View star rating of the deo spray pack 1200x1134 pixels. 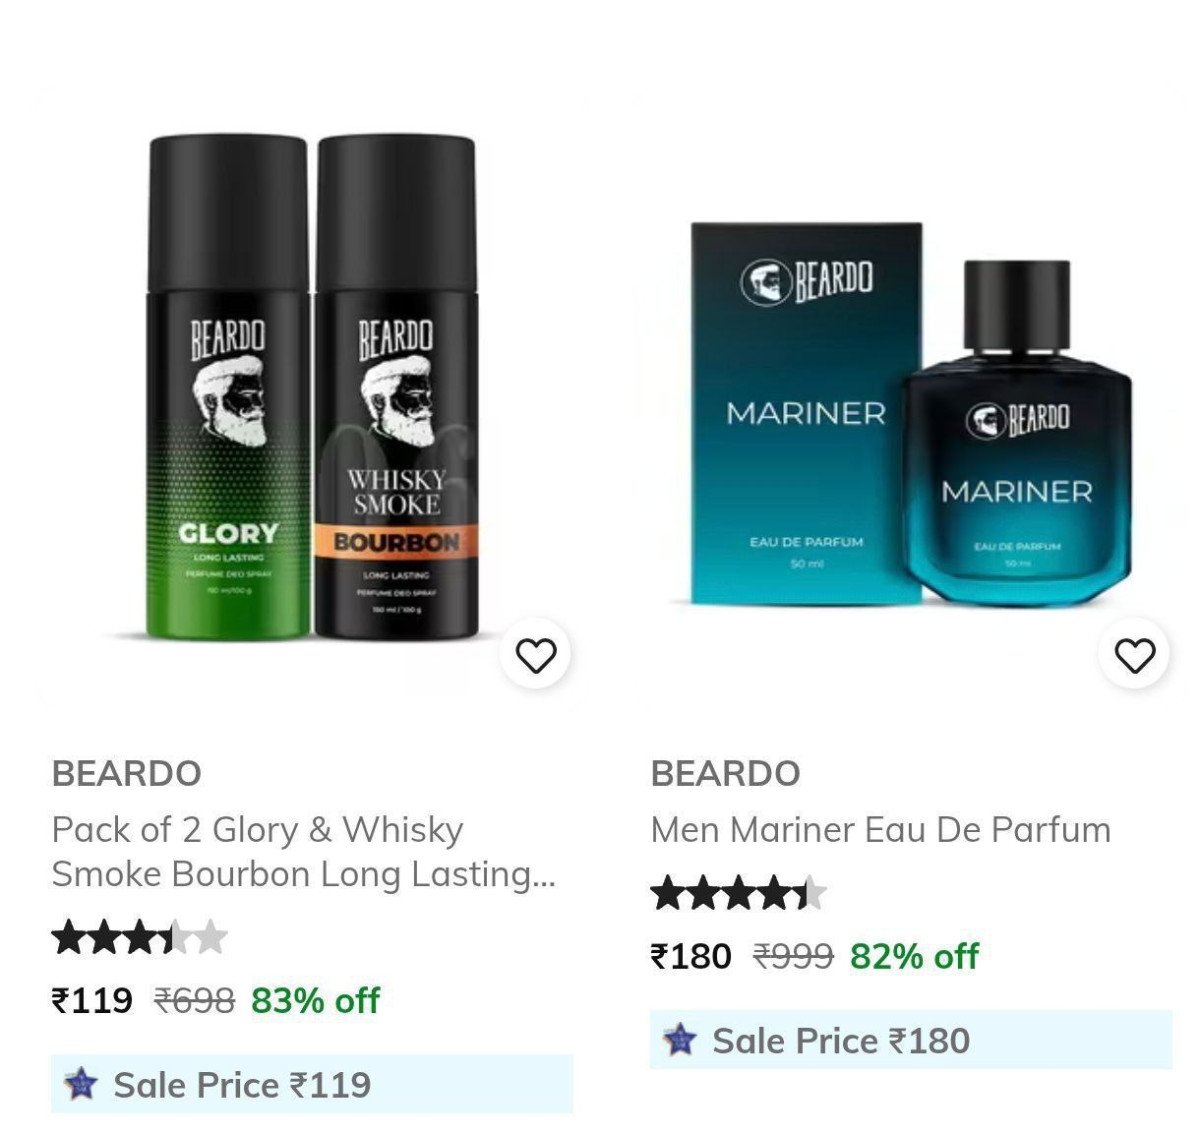(x=140, y=938)
